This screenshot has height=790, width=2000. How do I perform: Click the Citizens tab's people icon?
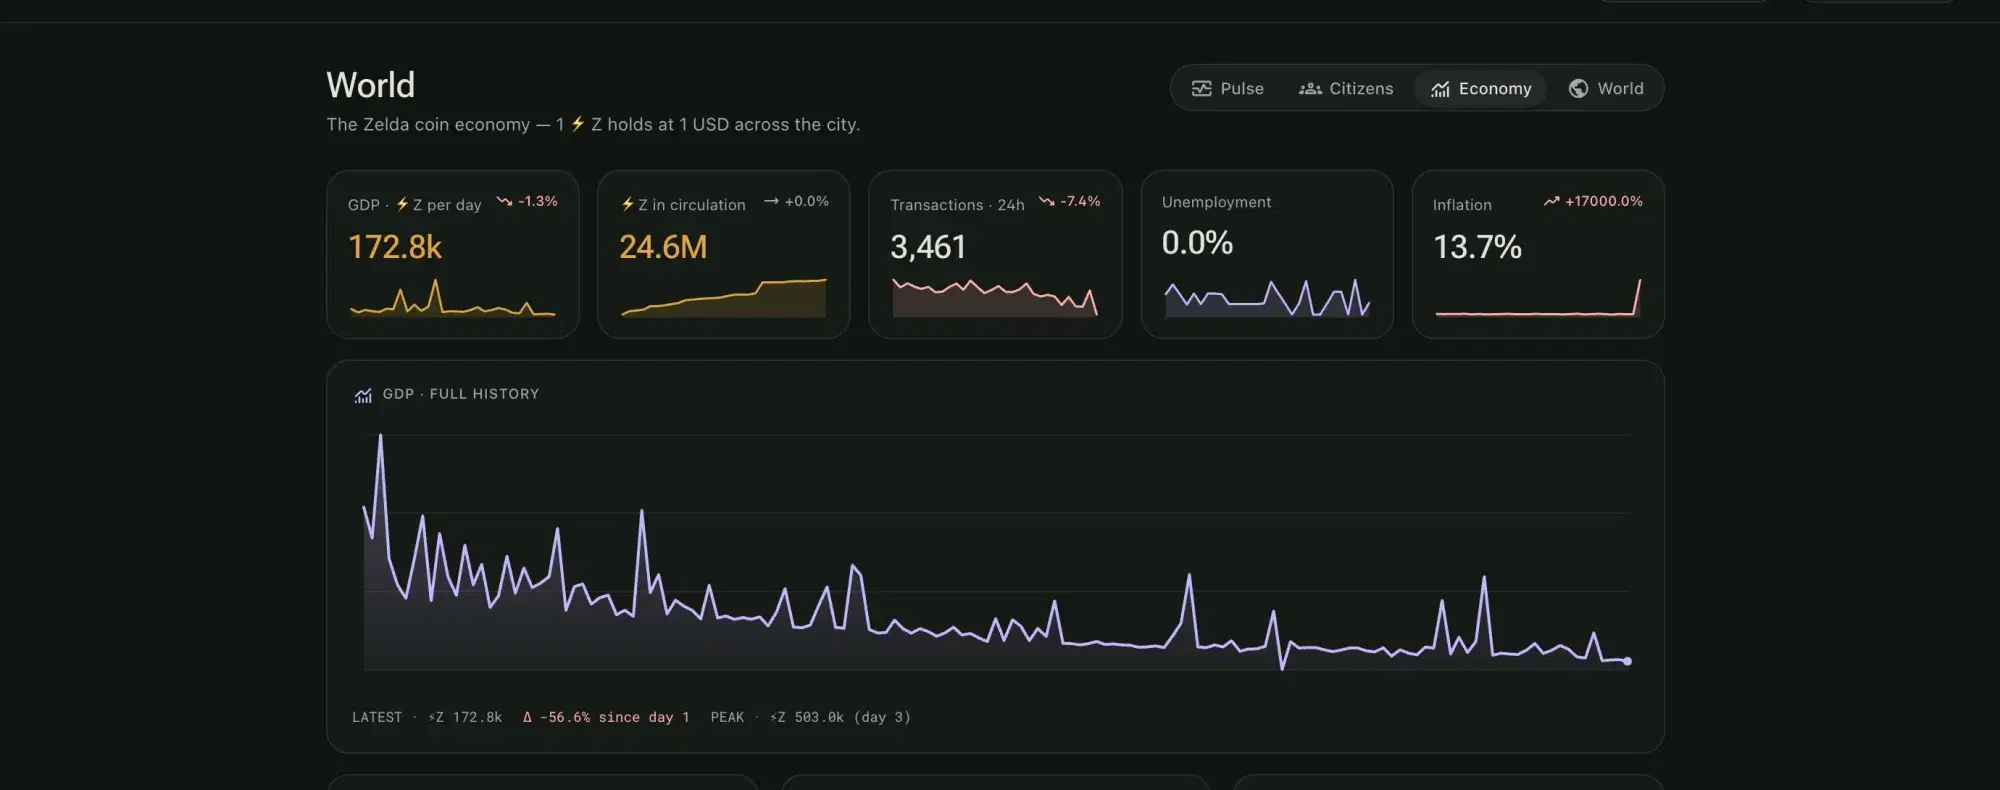point(1310,89)
